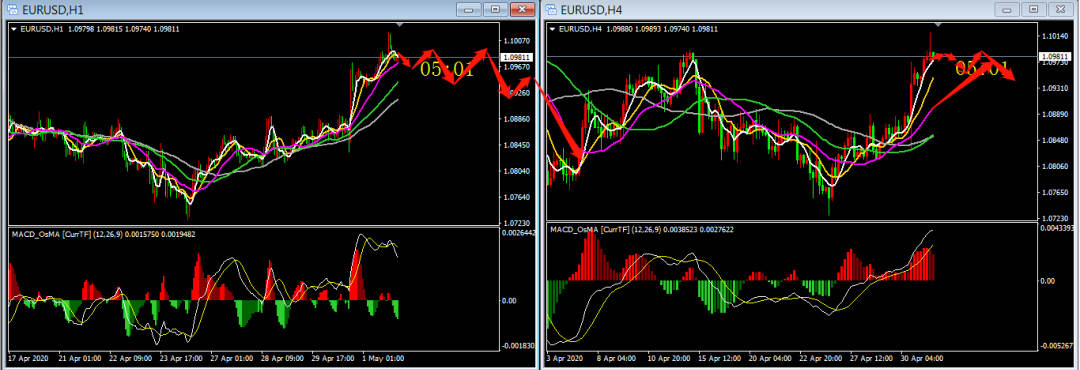The width and height of the screenshot is (1080, 370).
Task: Click the 1 May 01:00 time label
Action: click(382, 358)
